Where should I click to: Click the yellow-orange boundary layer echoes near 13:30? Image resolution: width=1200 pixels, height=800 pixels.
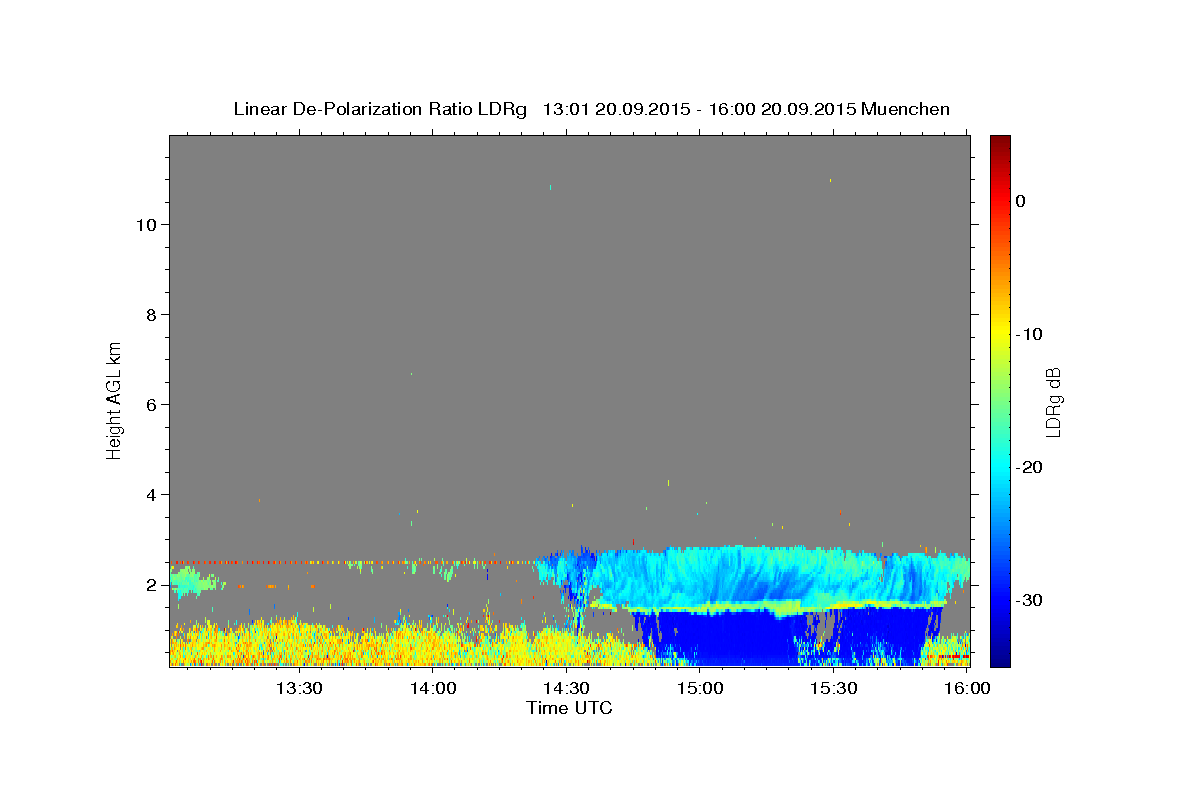(x=300, y=643)
